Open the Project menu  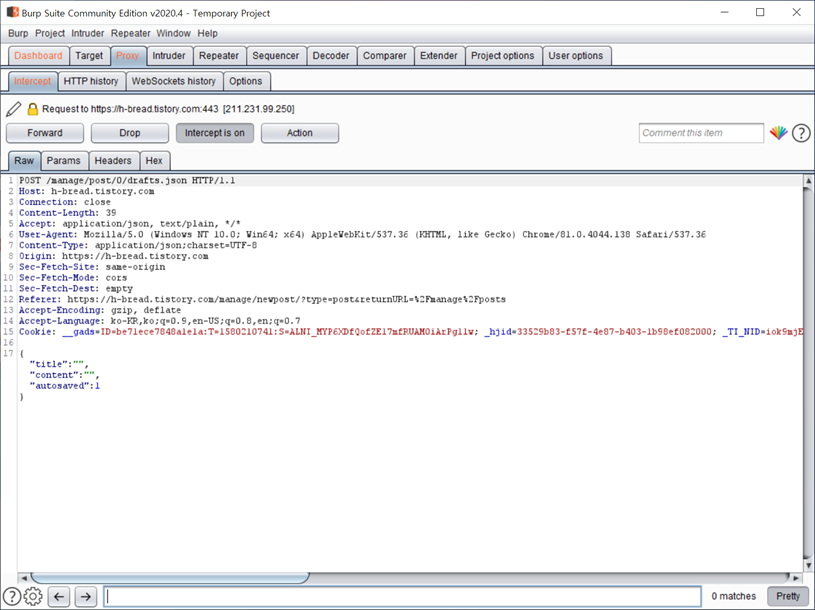(50, 33)
